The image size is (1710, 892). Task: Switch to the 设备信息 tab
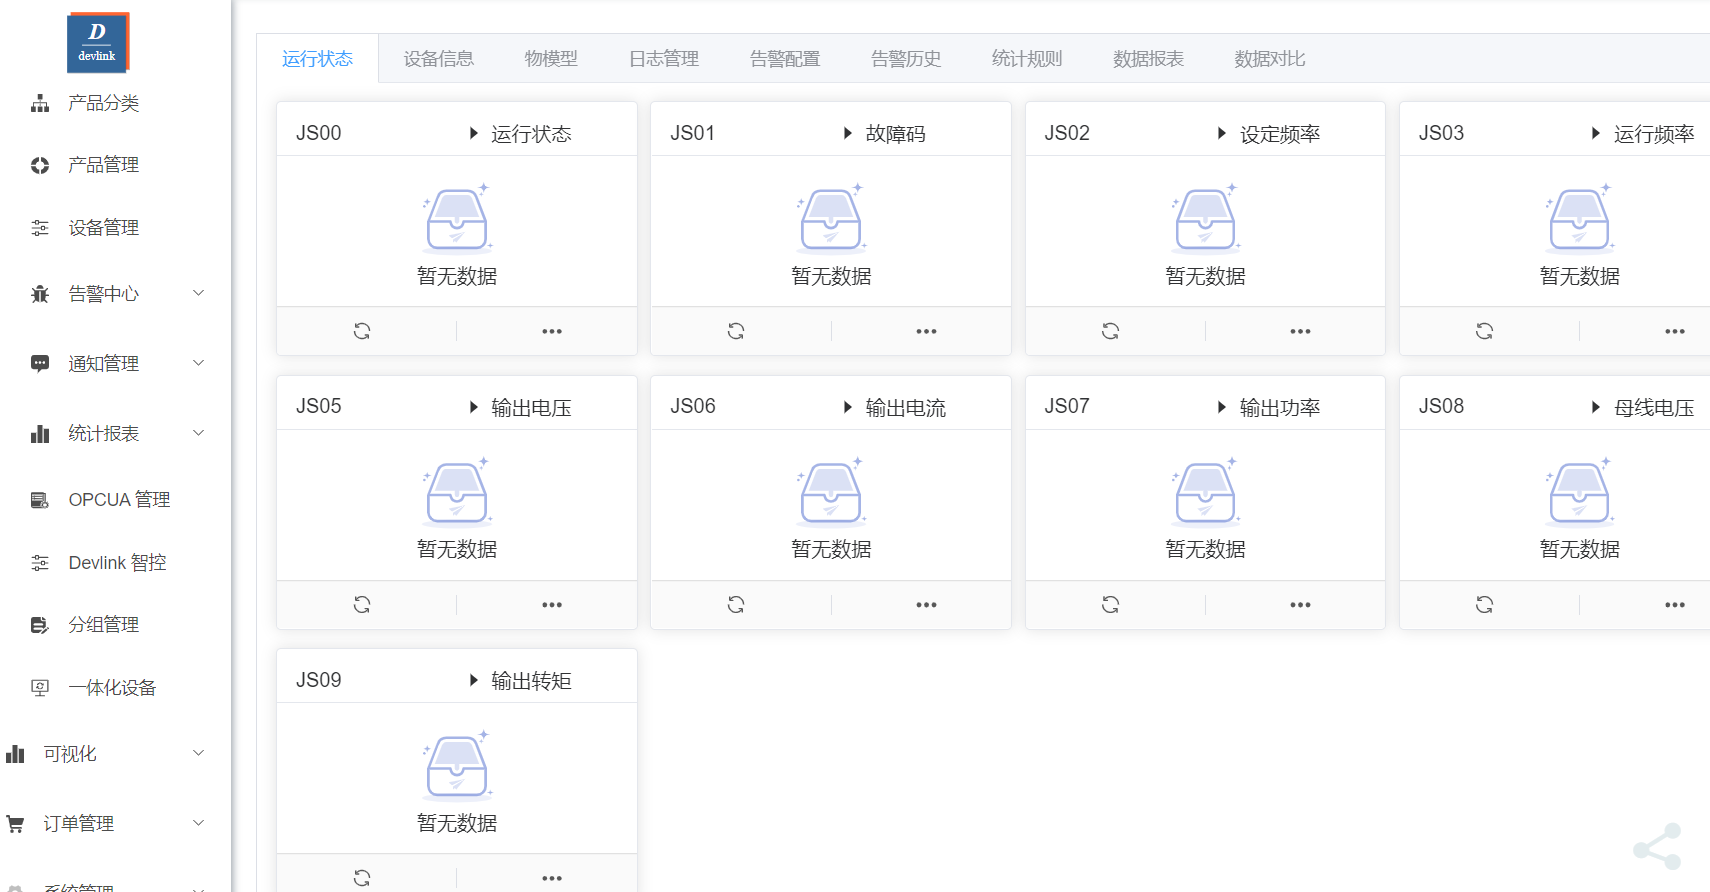pos(438,59)
